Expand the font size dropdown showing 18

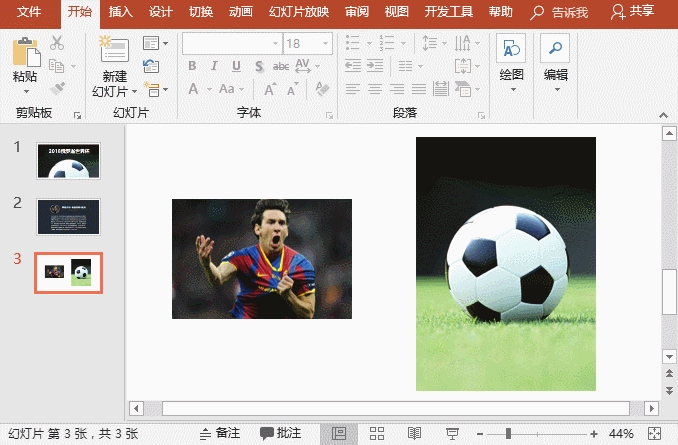click(324, 44)
